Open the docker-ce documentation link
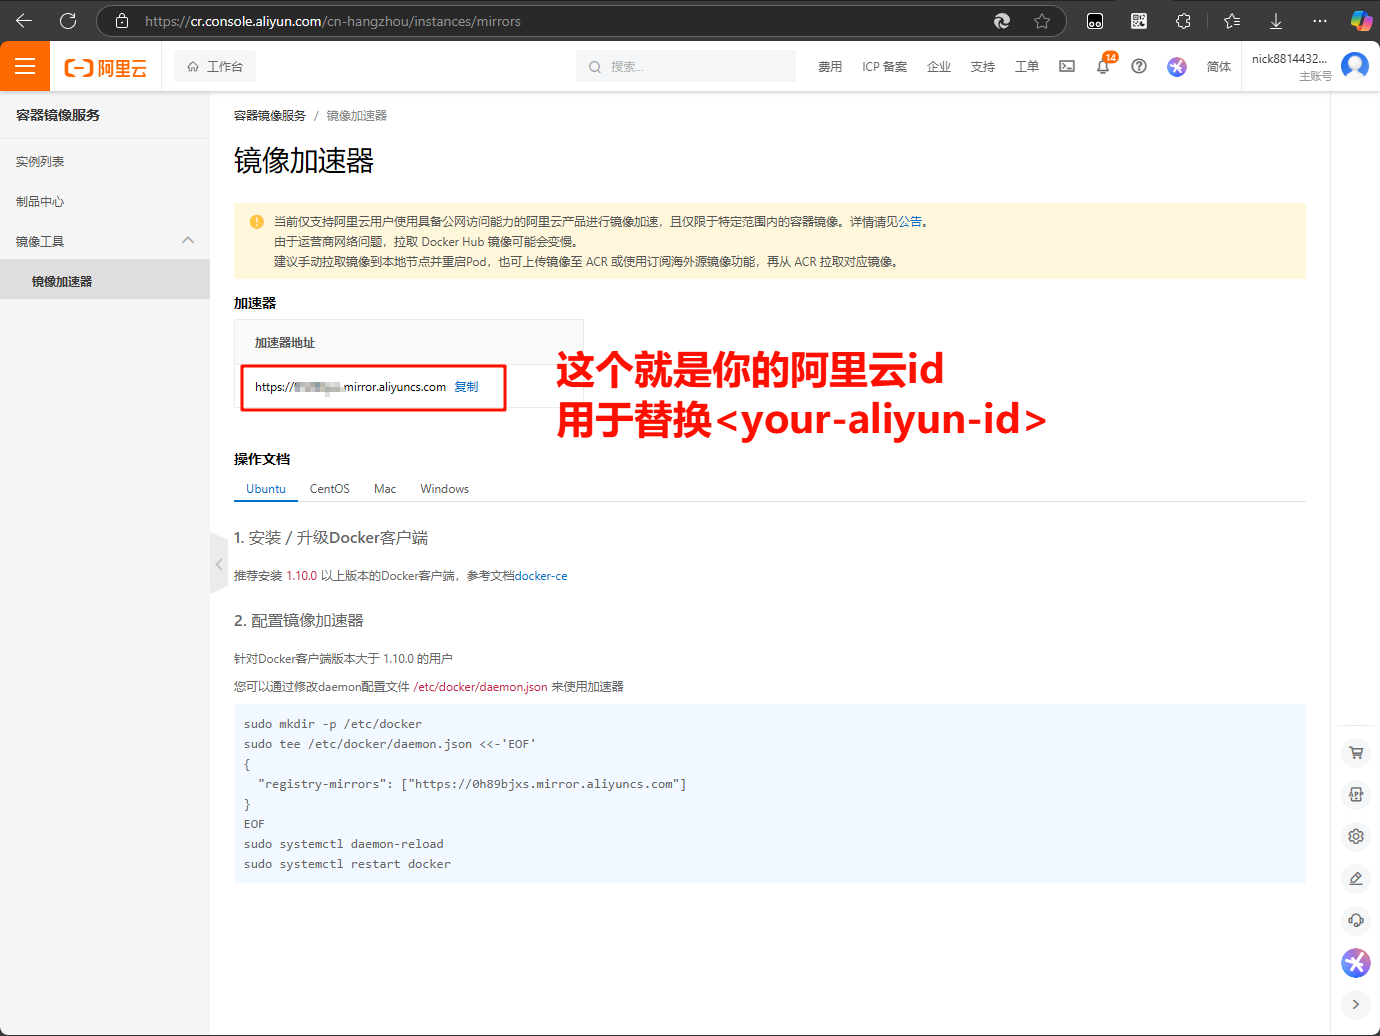This screenshot has height=1036, width=1380. [541, 576]
